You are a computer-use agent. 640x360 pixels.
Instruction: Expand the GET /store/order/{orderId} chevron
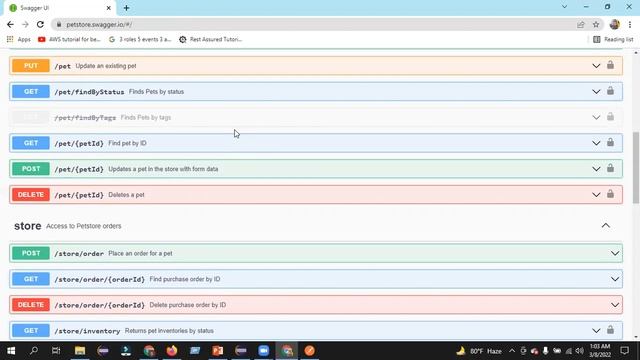click(x=615, y=279)
